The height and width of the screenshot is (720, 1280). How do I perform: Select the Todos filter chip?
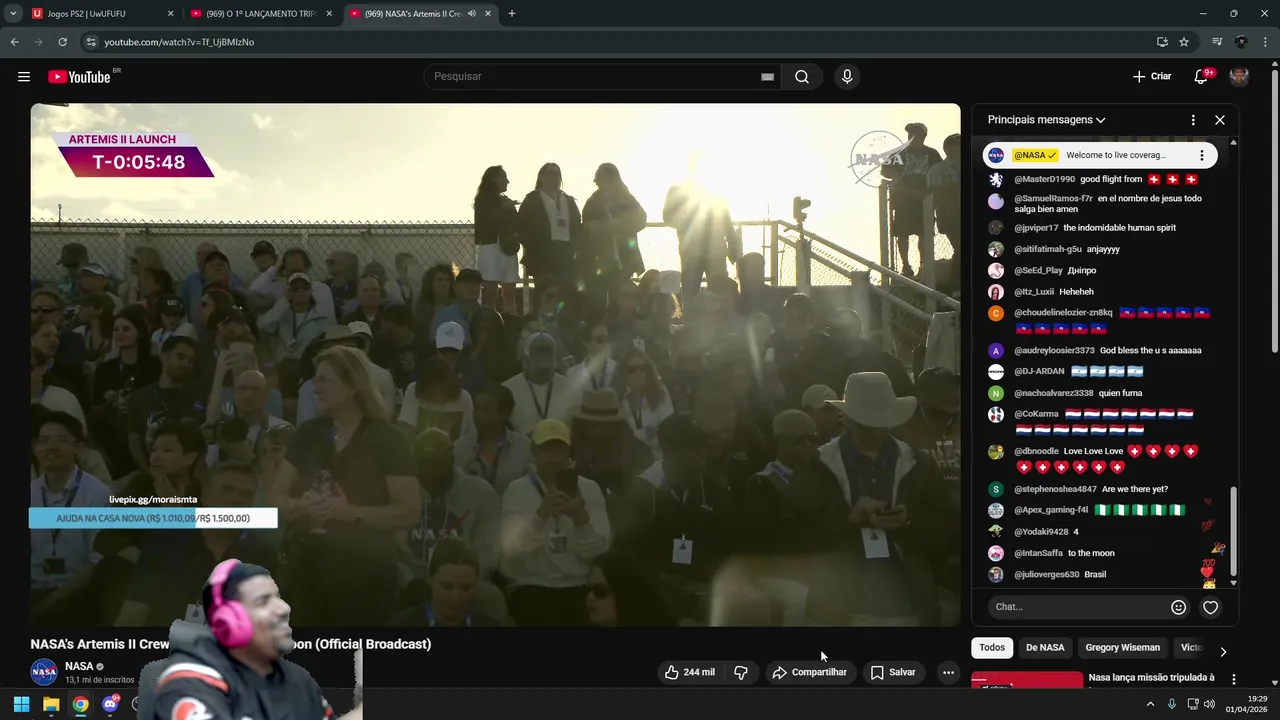[x=992, y=648]
